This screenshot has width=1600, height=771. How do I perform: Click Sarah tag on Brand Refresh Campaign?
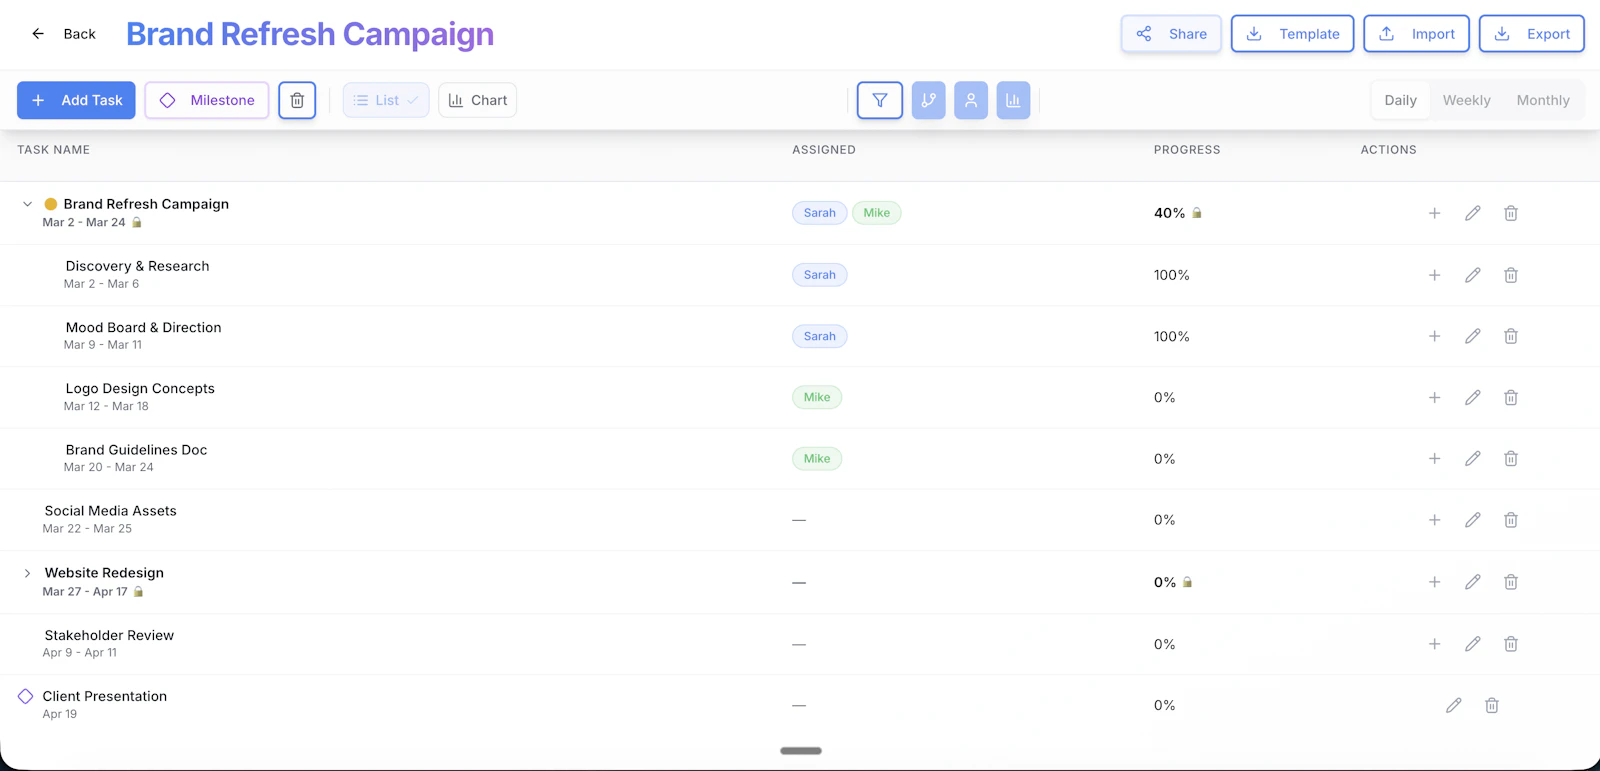(x=820, y=213)
